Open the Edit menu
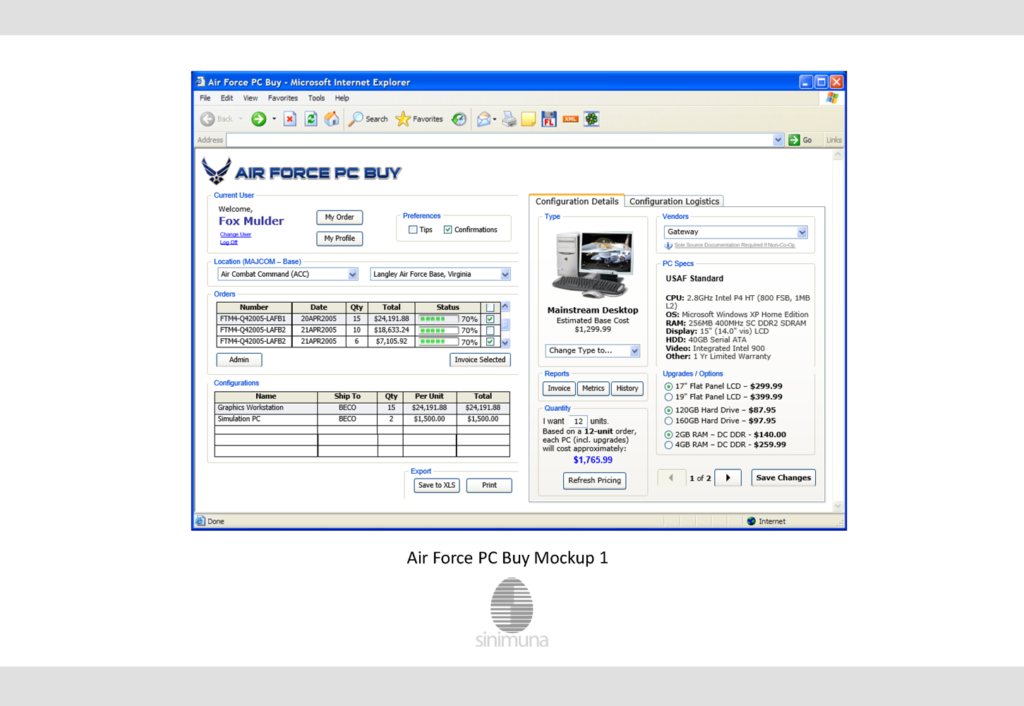 (227, 98)
